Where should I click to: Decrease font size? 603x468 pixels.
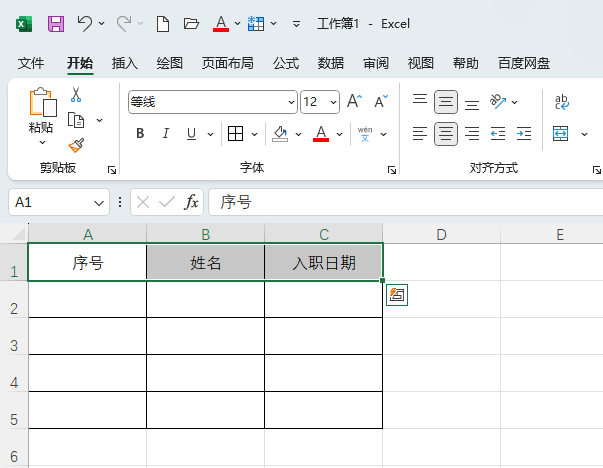click(x=381, y=102)
